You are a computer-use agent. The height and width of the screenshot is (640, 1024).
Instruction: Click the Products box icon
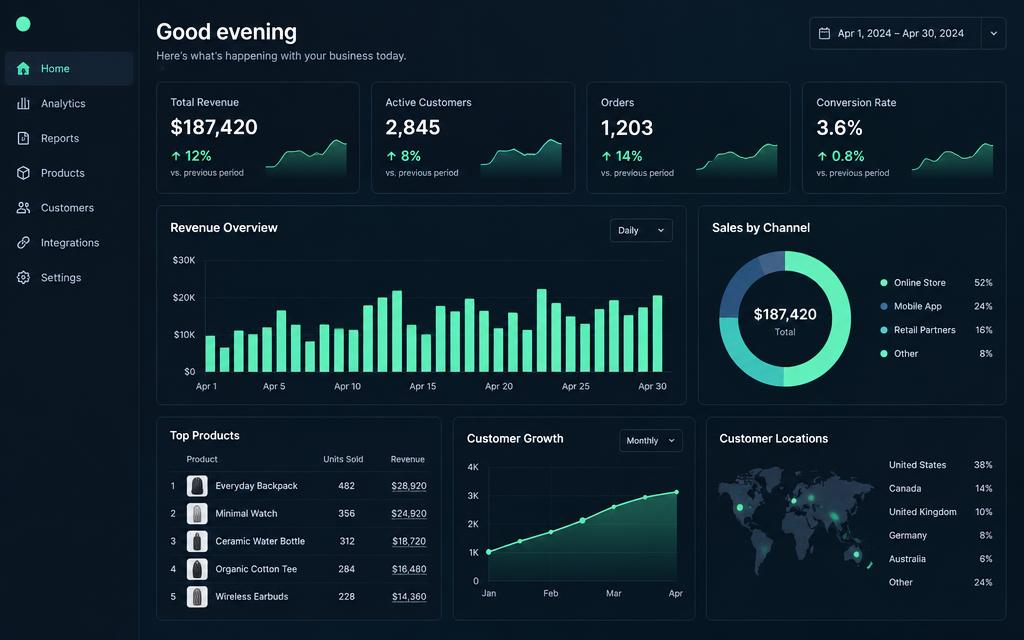pyautogui.click(x=23, y=173)
